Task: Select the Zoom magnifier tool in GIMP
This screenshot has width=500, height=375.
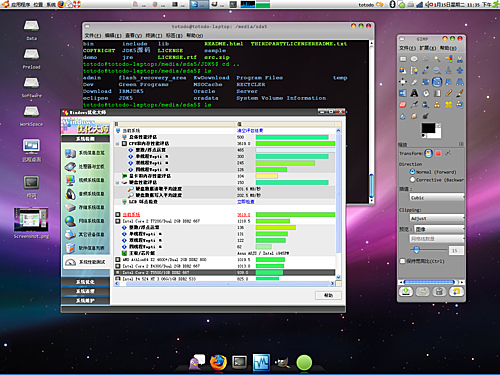Action: click(437, 70)
